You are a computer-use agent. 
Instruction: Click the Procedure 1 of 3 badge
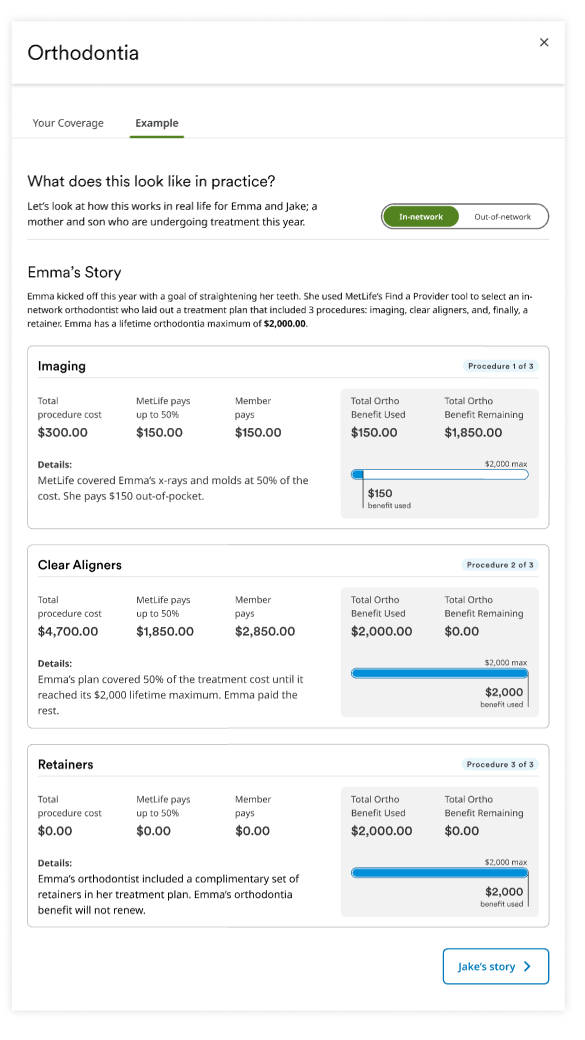click(x=501, y=366)
